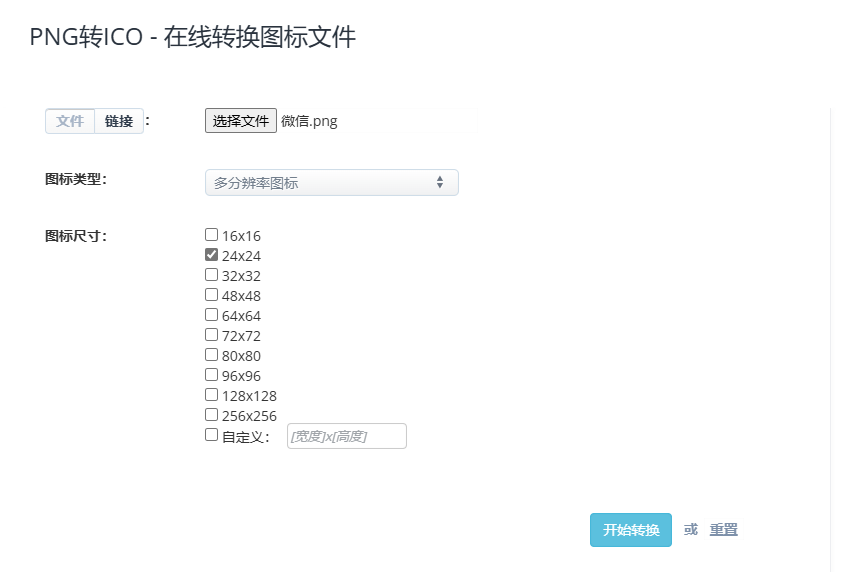
Task: Select the 48x48 icon size
Action: tap(211, 295)
